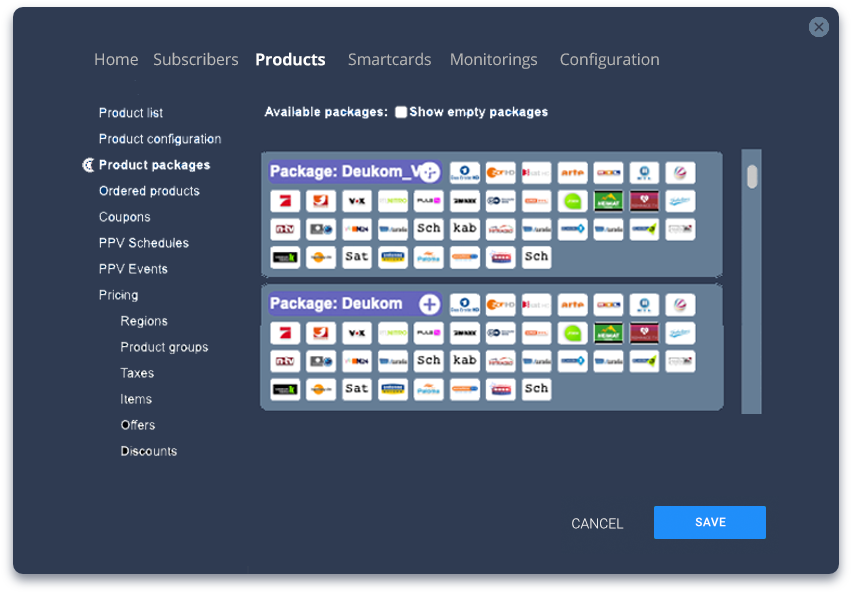Go to Product configuration

tap(160, 139)
